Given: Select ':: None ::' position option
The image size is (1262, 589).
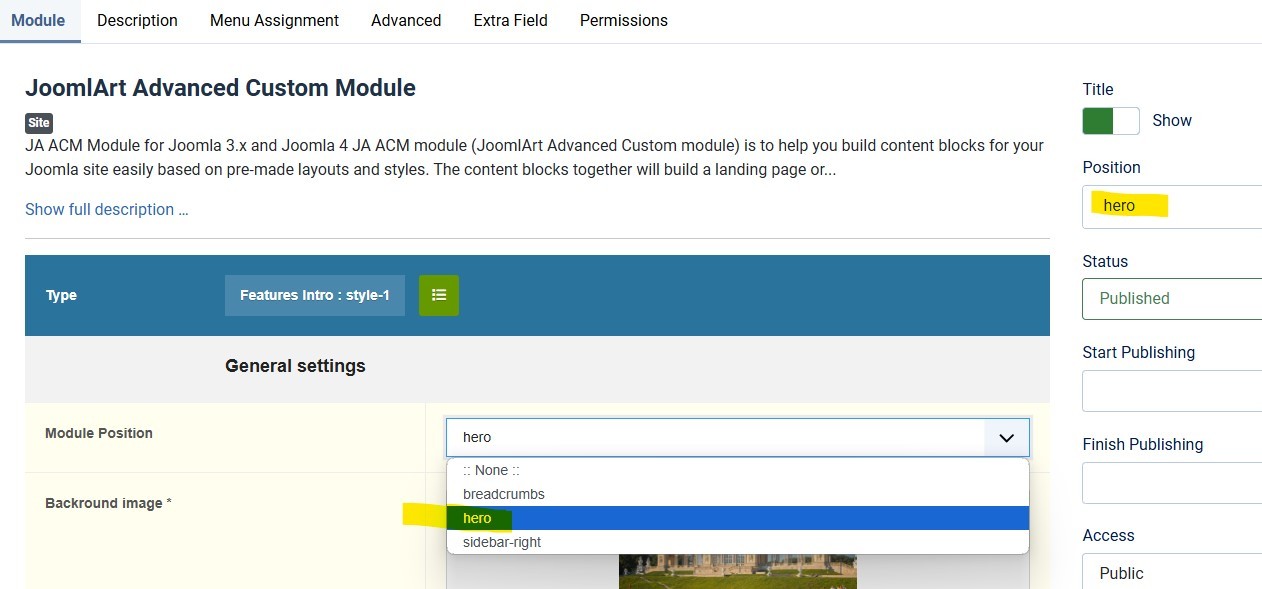Looking at the screenshot, I should coord(491,470).
